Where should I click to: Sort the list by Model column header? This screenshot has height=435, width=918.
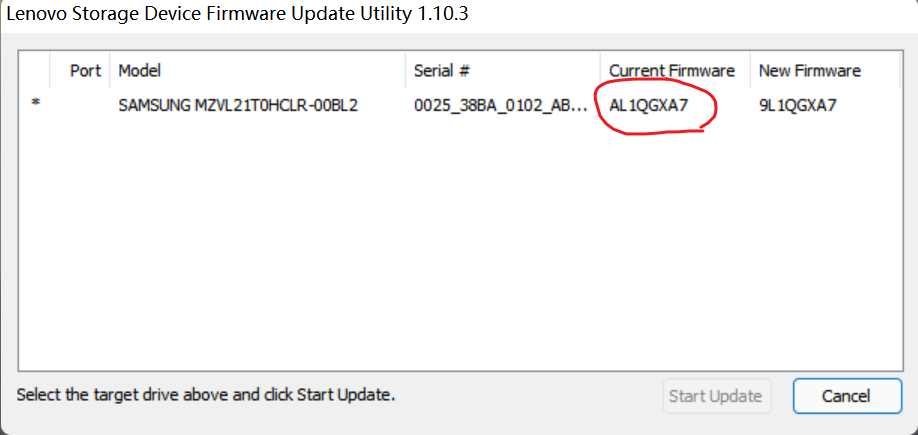pos(139,71)
